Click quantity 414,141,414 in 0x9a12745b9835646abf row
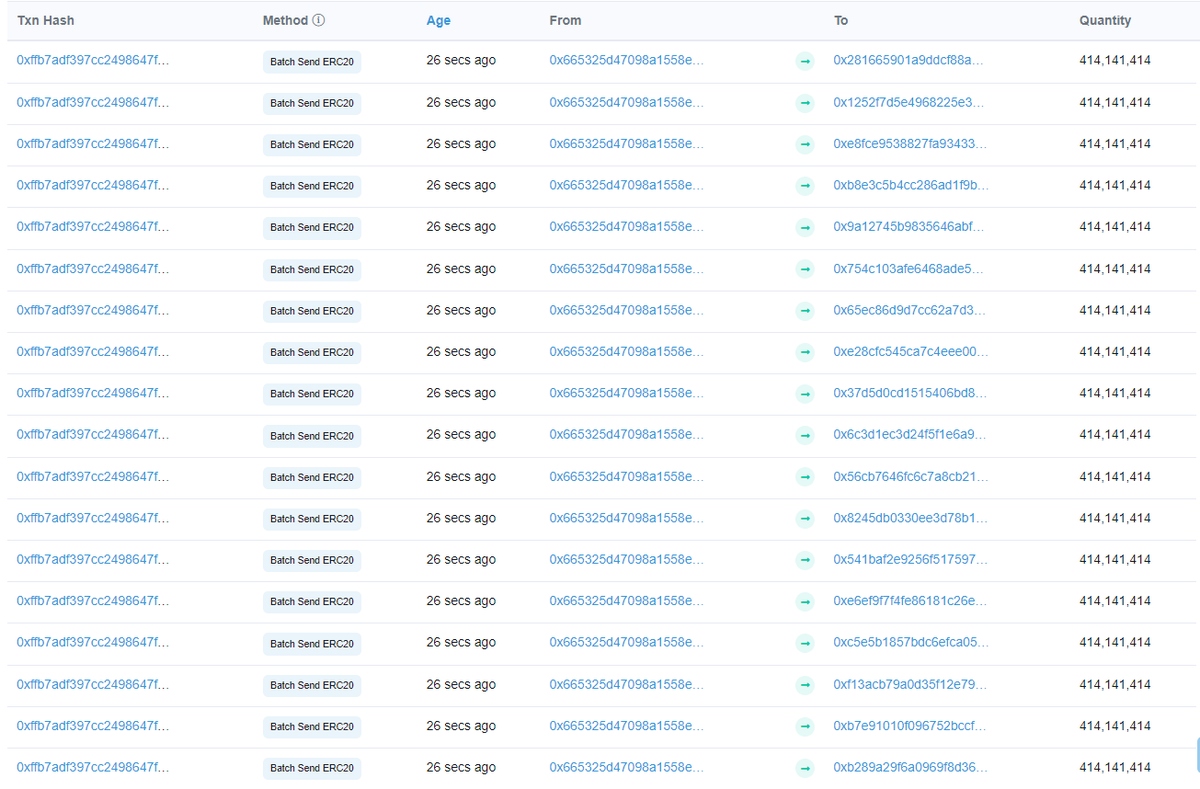Image resolution: width=1200 pixels, height=789 pixels. point(1115,227)
